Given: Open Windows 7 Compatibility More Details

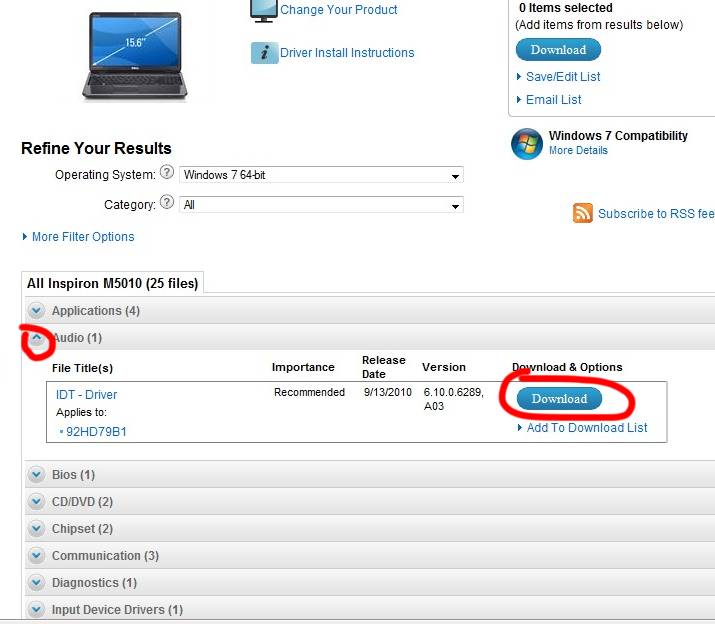Looking at the screenshot, I should coord(578,151).
